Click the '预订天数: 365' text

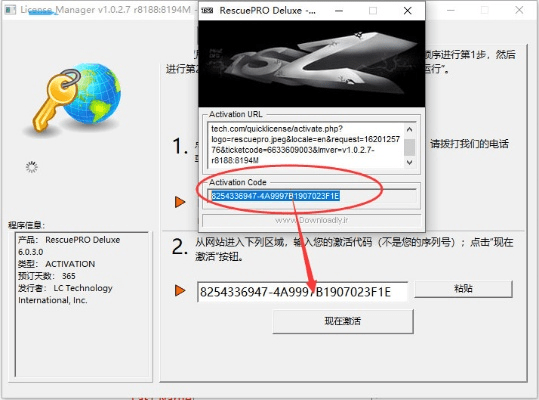[x=47, y=276]
